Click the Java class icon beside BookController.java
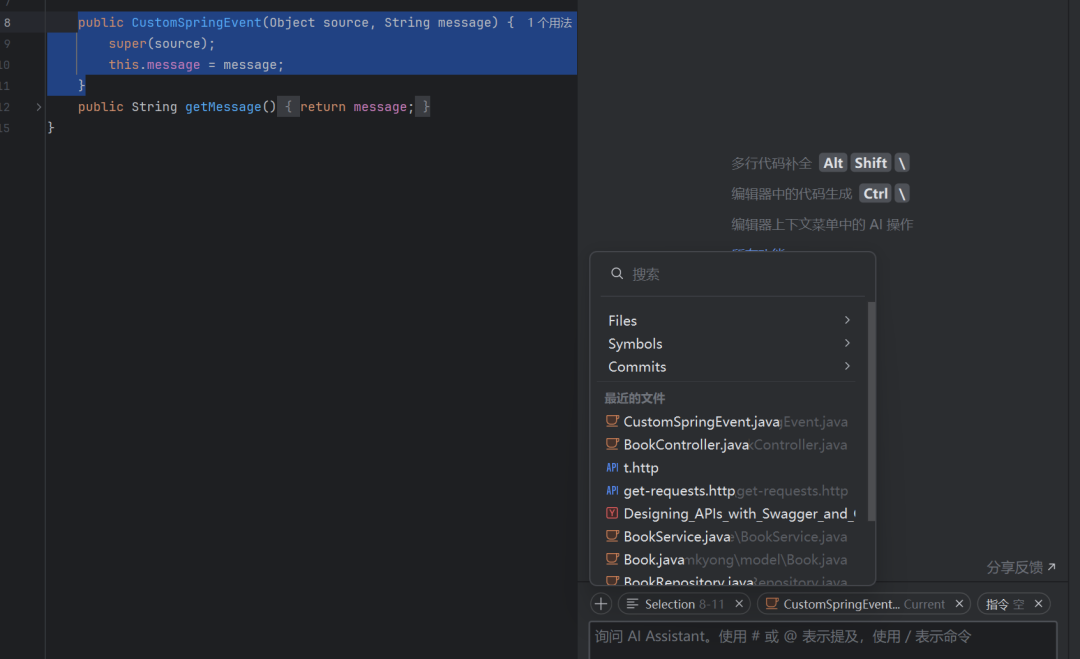The width and height of the screenshot is (1080, 659). 612,444
